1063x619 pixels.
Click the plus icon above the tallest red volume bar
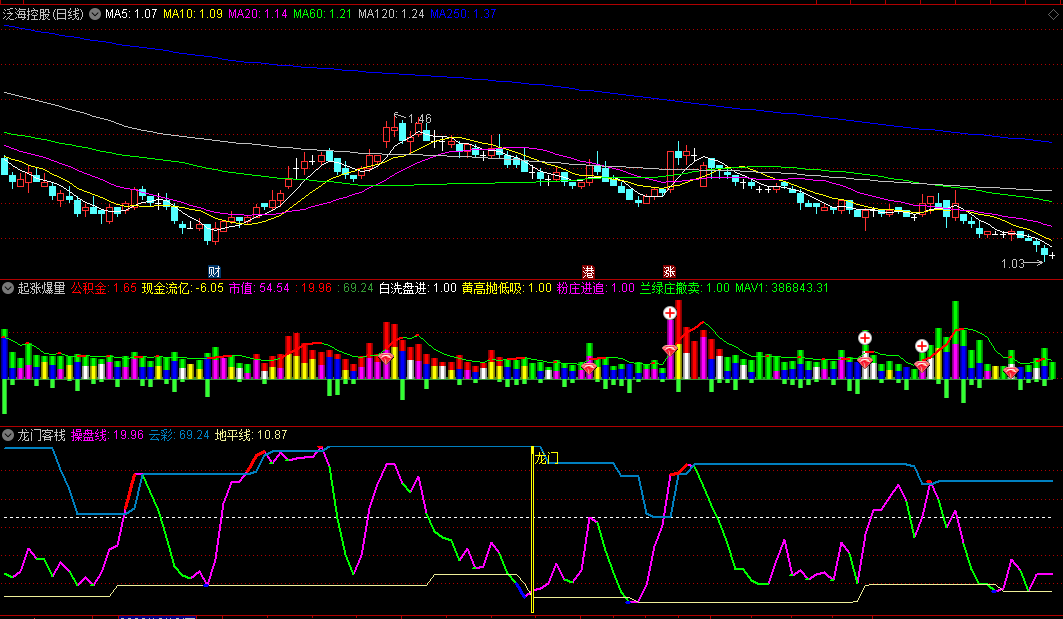click(x=670, y=313)
